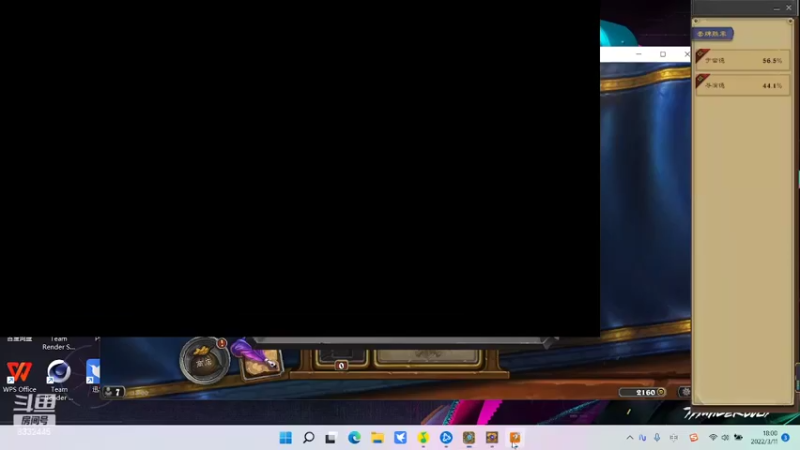Maximize the white-titled window
The height and width of the screenshot is (450, 800).
(663, 54)
